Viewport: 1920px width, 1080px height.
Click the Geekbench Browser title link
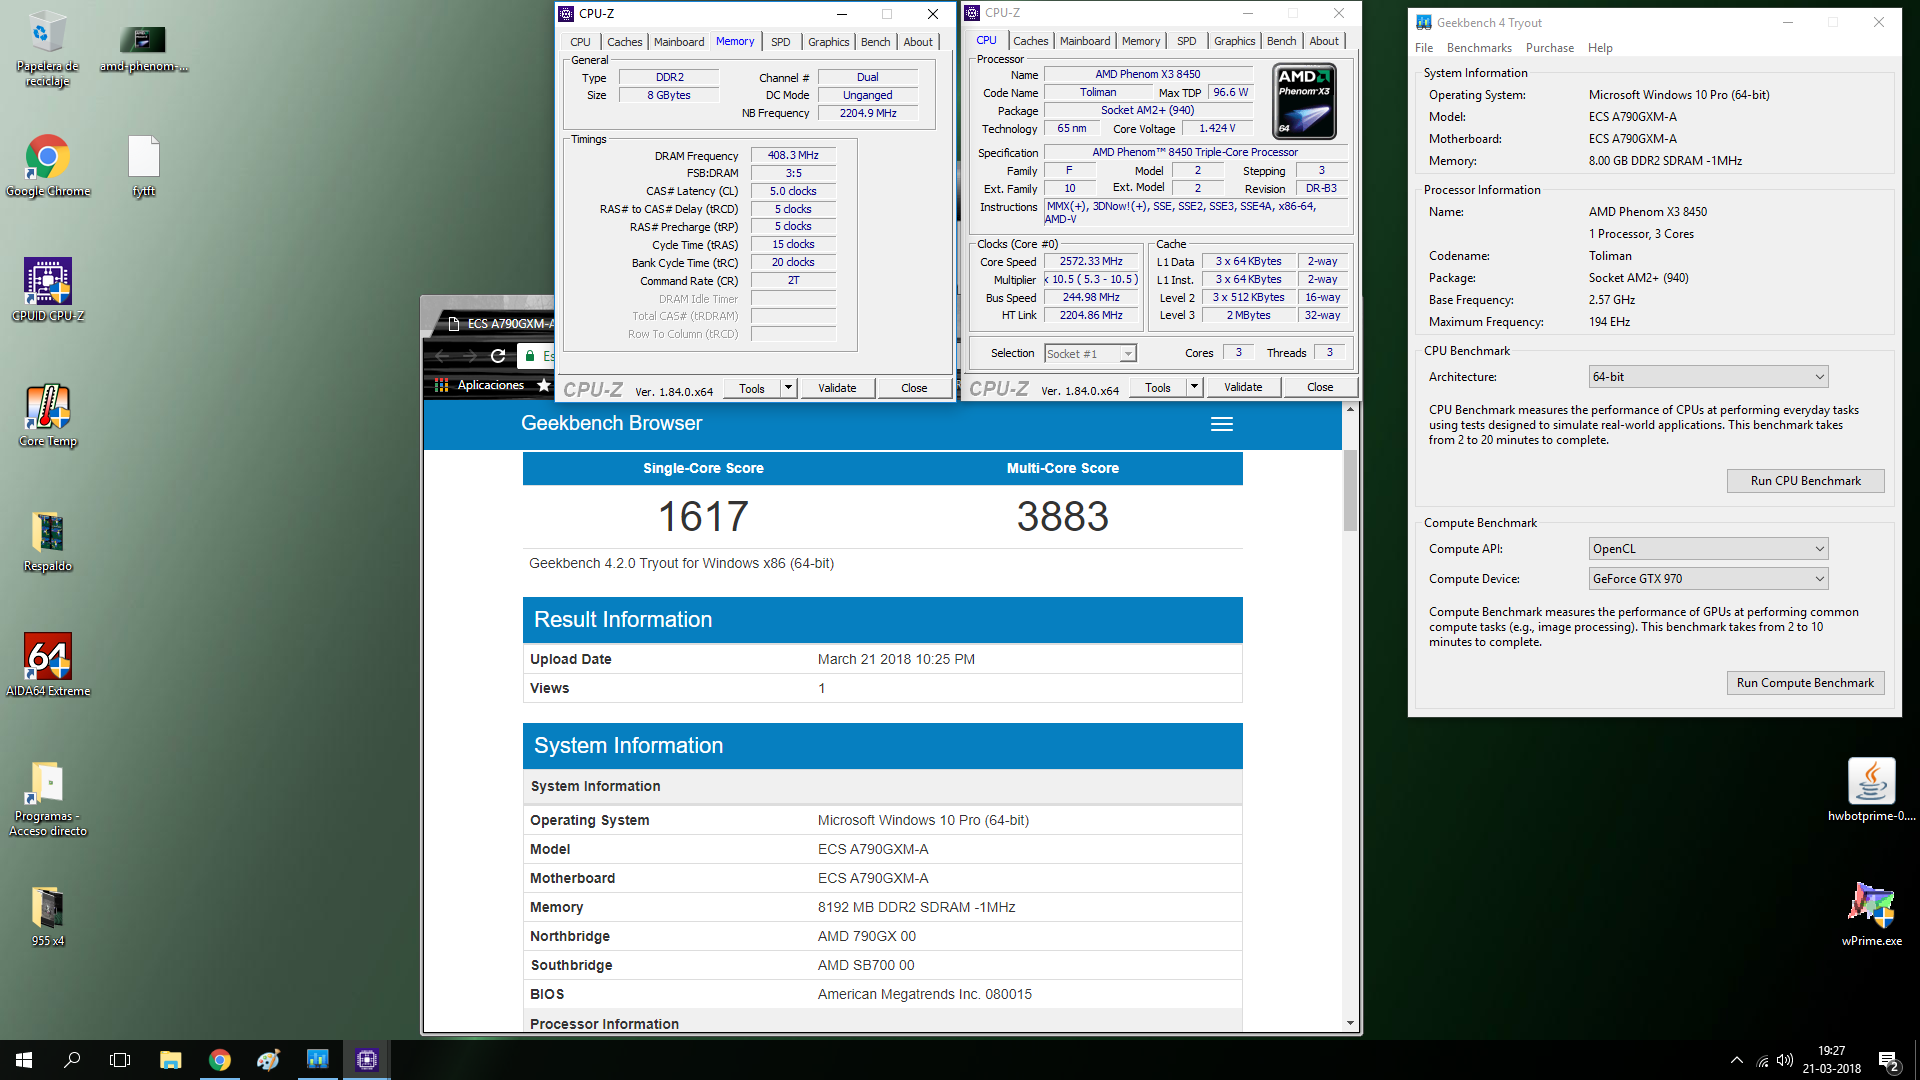[611, 423]
